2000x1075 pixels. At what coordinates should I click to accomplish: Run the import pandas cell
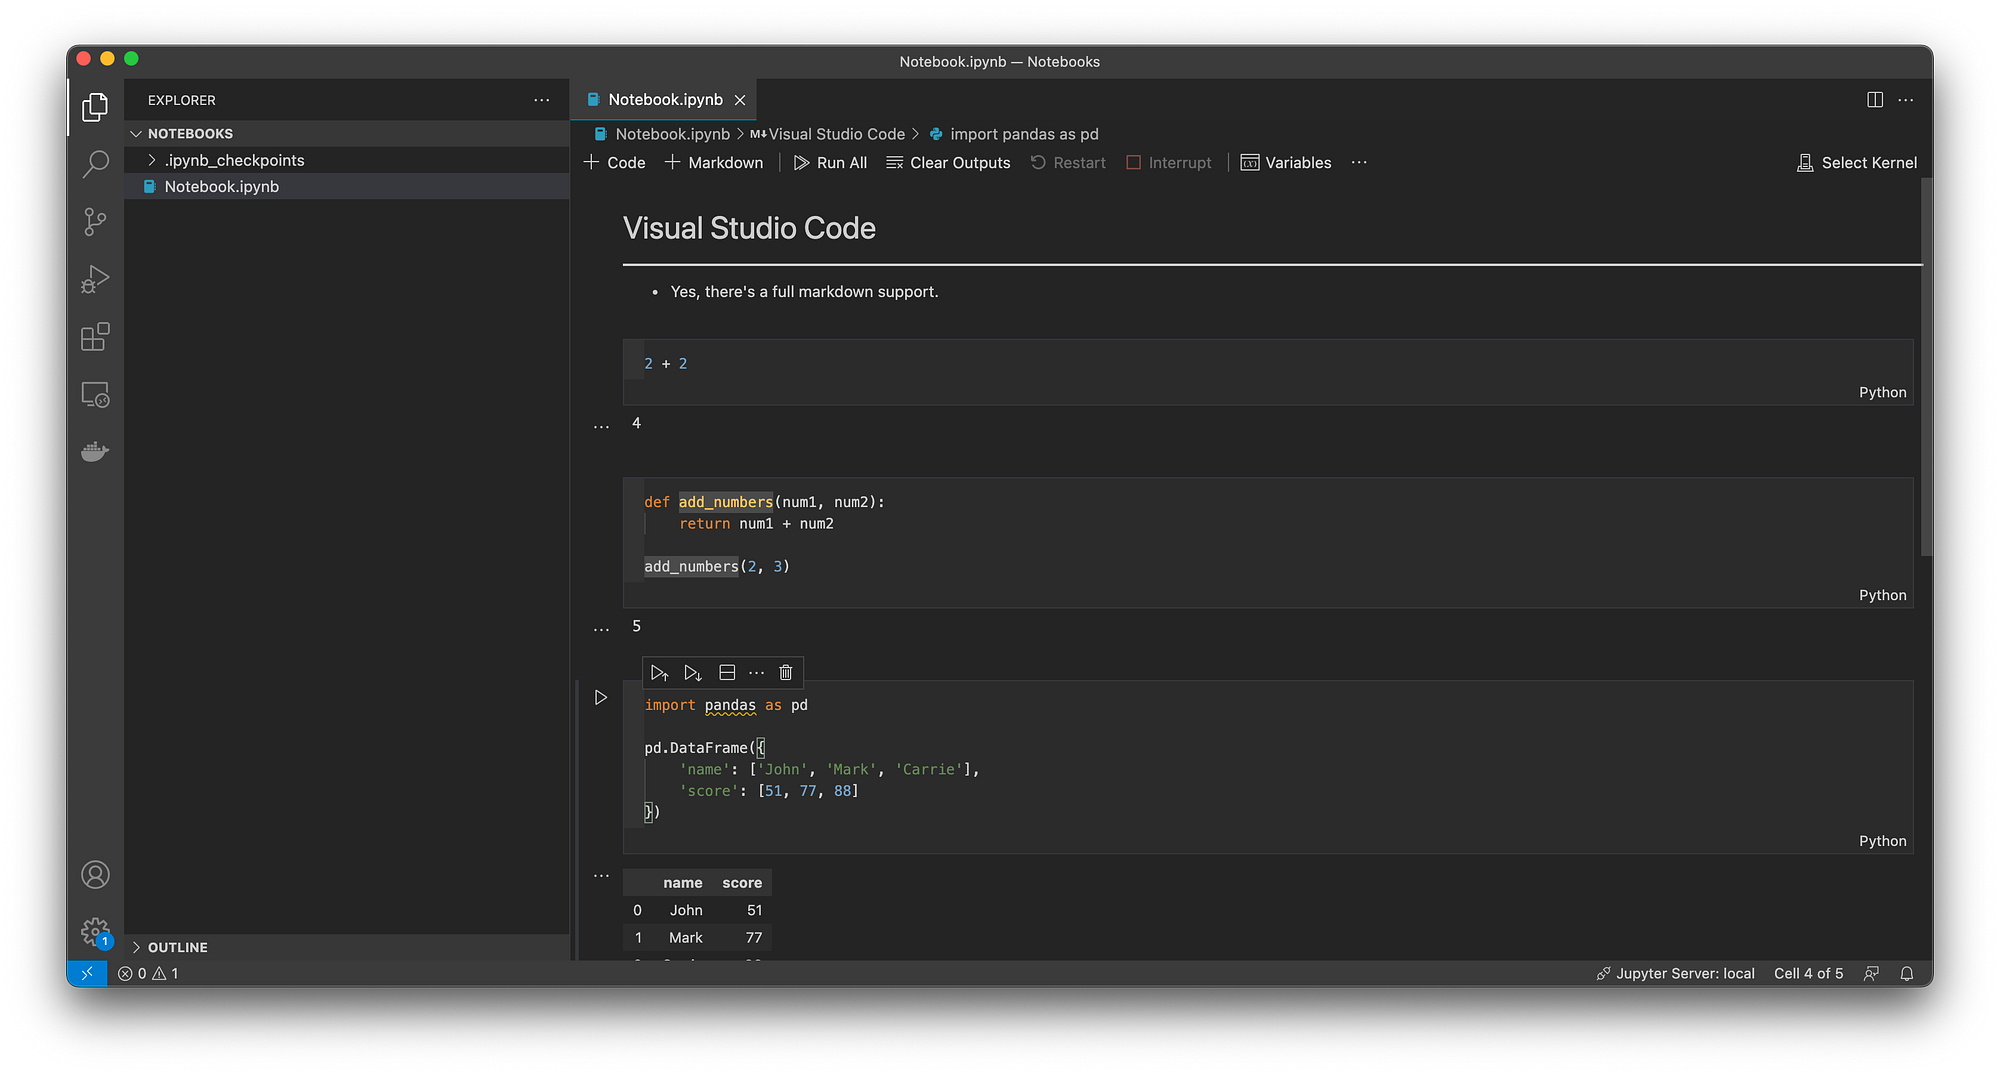coord(601,697)
